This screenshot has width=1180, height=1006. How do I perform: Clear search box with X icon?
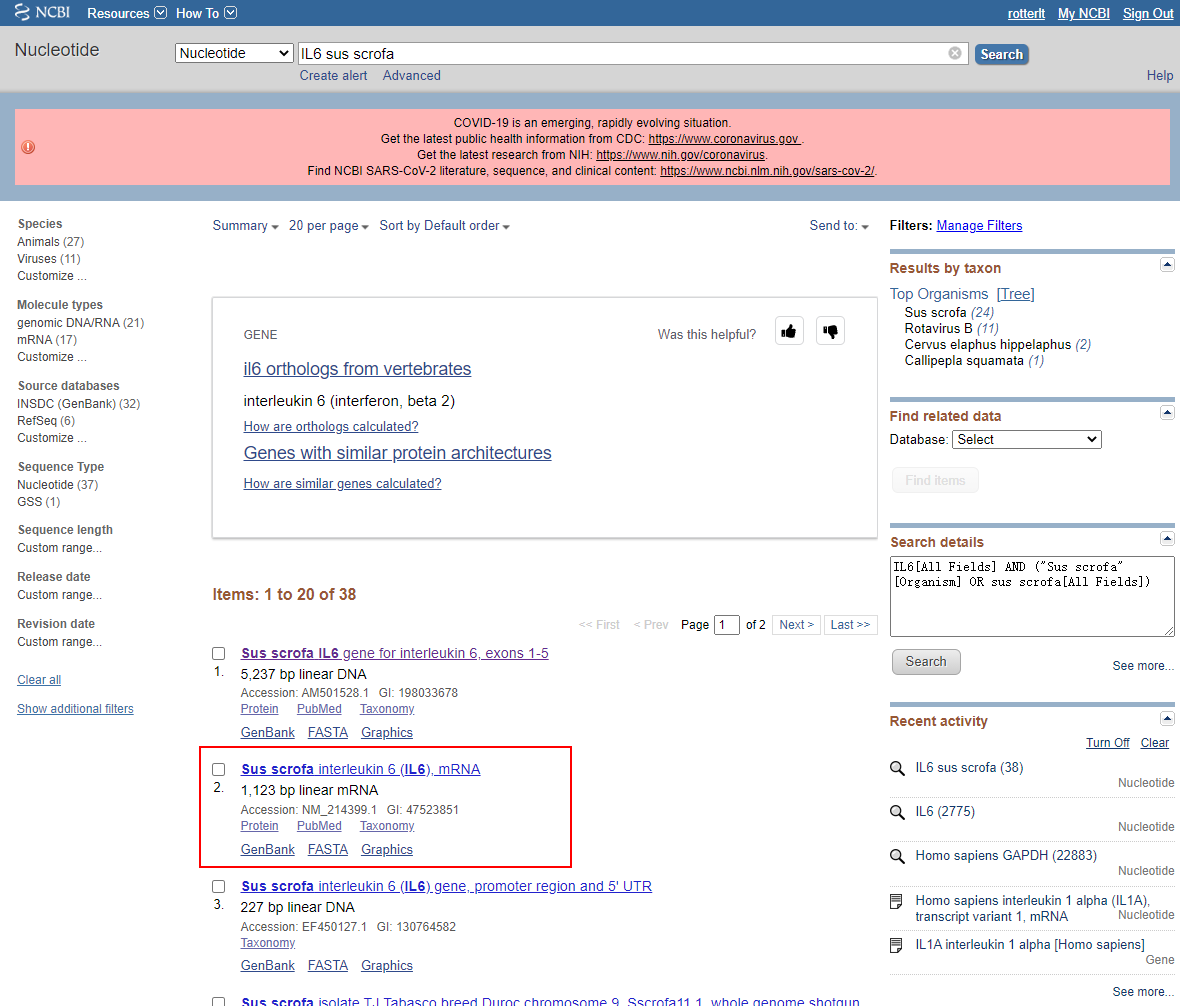click(955, 54)
